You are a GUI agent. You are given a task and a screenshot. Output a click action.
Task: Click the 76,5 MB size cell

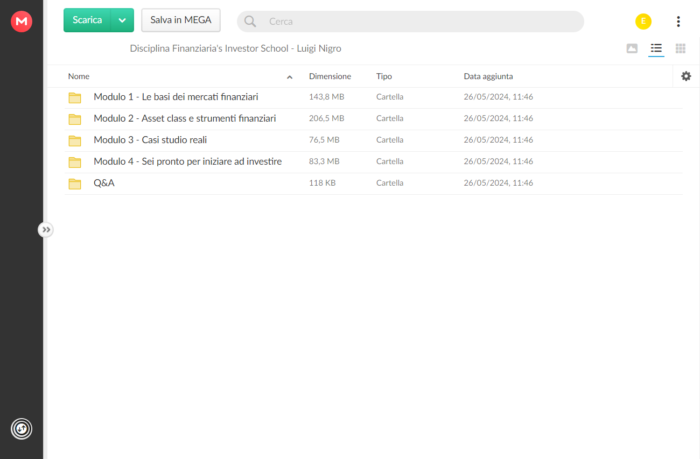pos(324,140)
